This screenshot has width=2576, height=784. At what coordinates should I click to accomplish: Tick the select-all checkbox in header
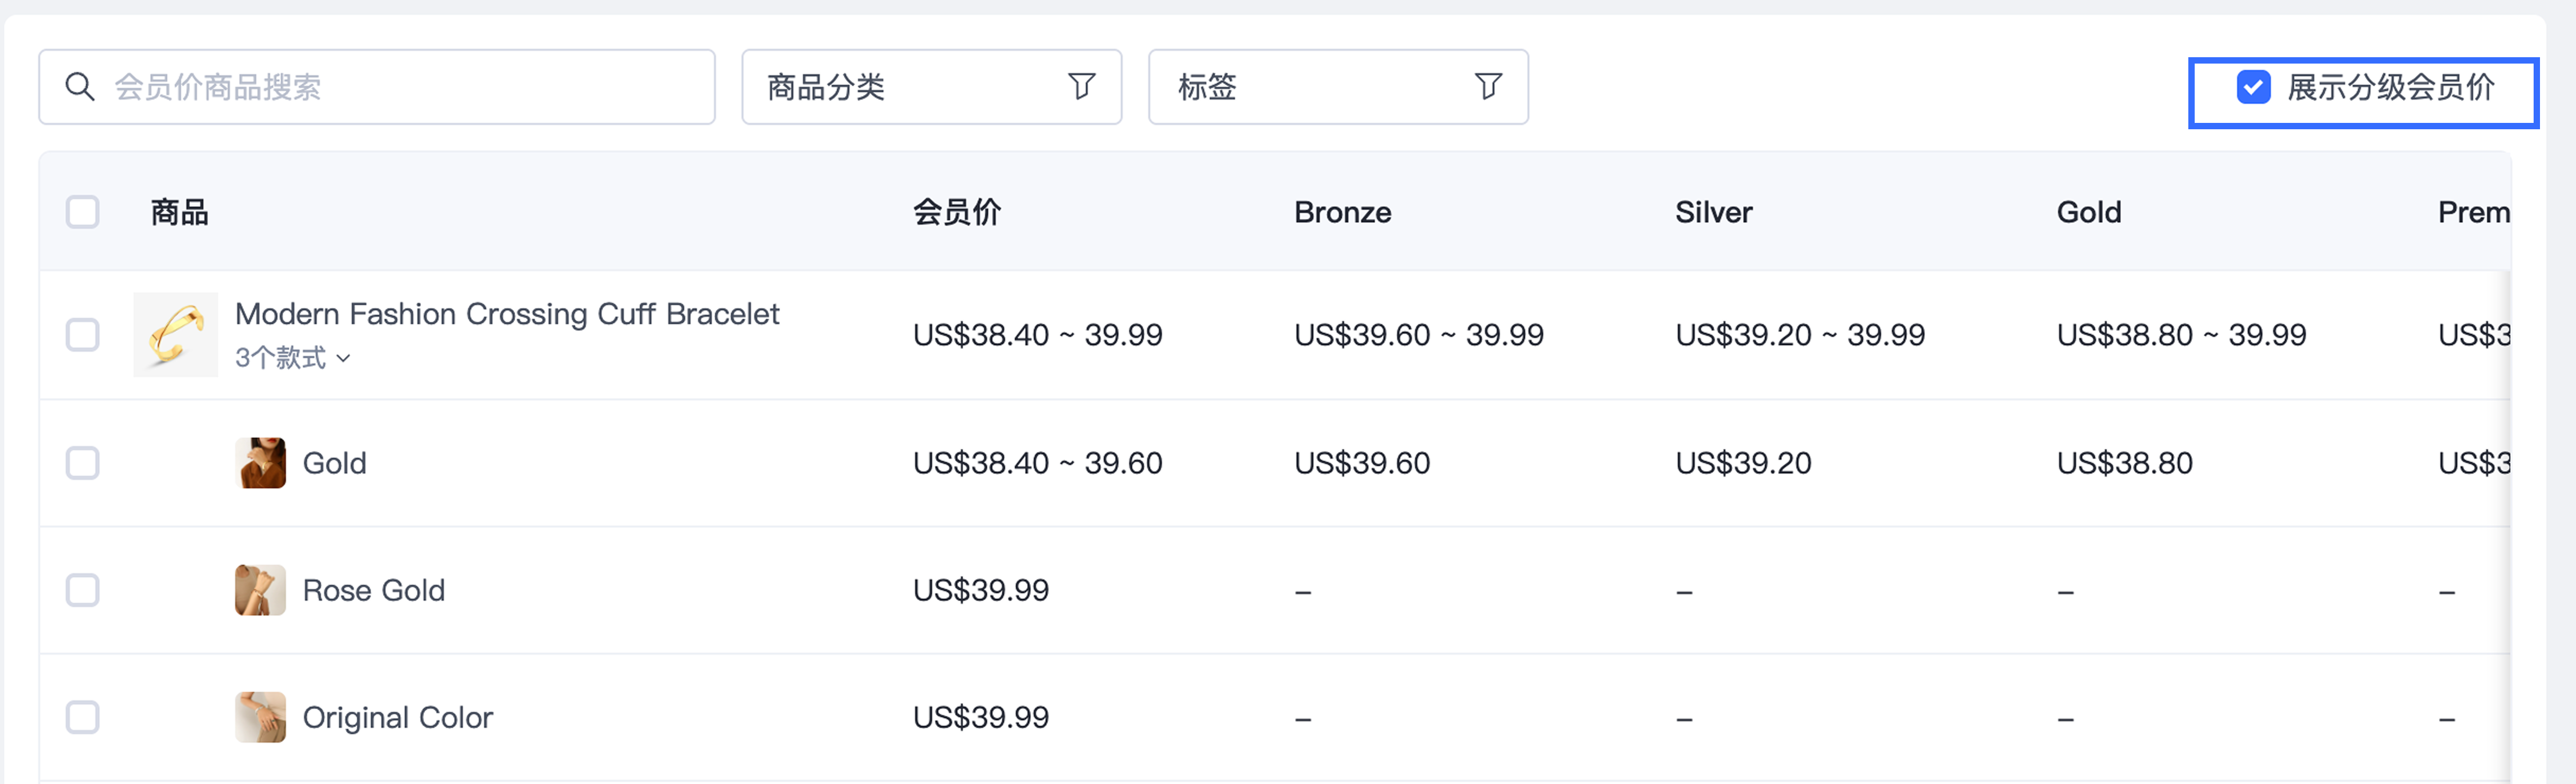coord(83,212)
